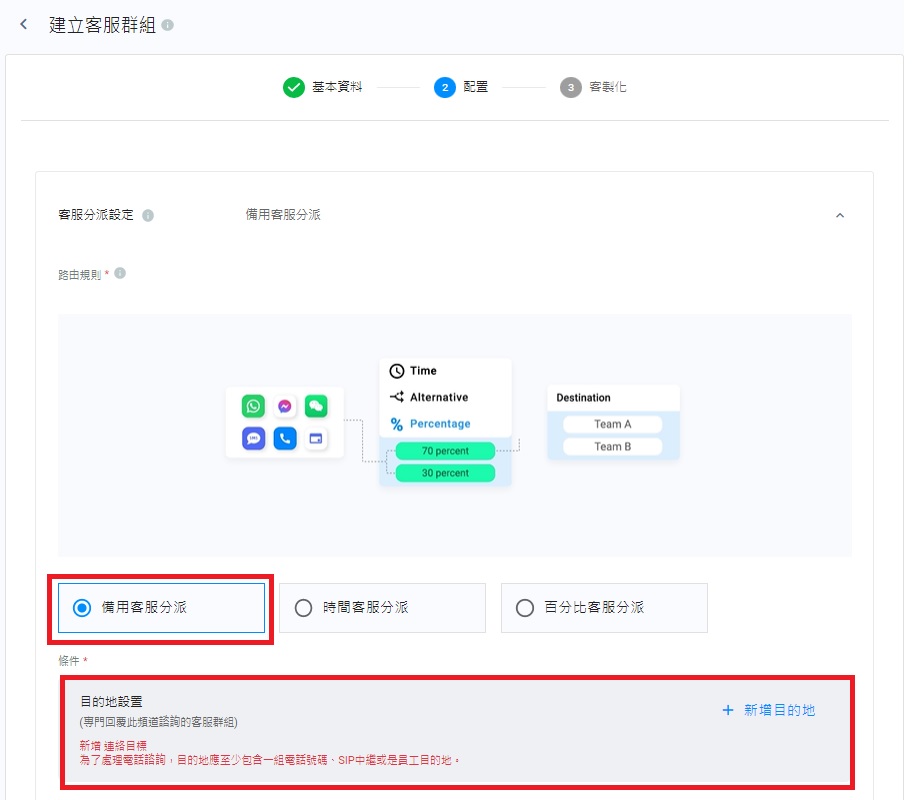
Task: Click blue phone call icon in diagram
Action: click(284, 438)
